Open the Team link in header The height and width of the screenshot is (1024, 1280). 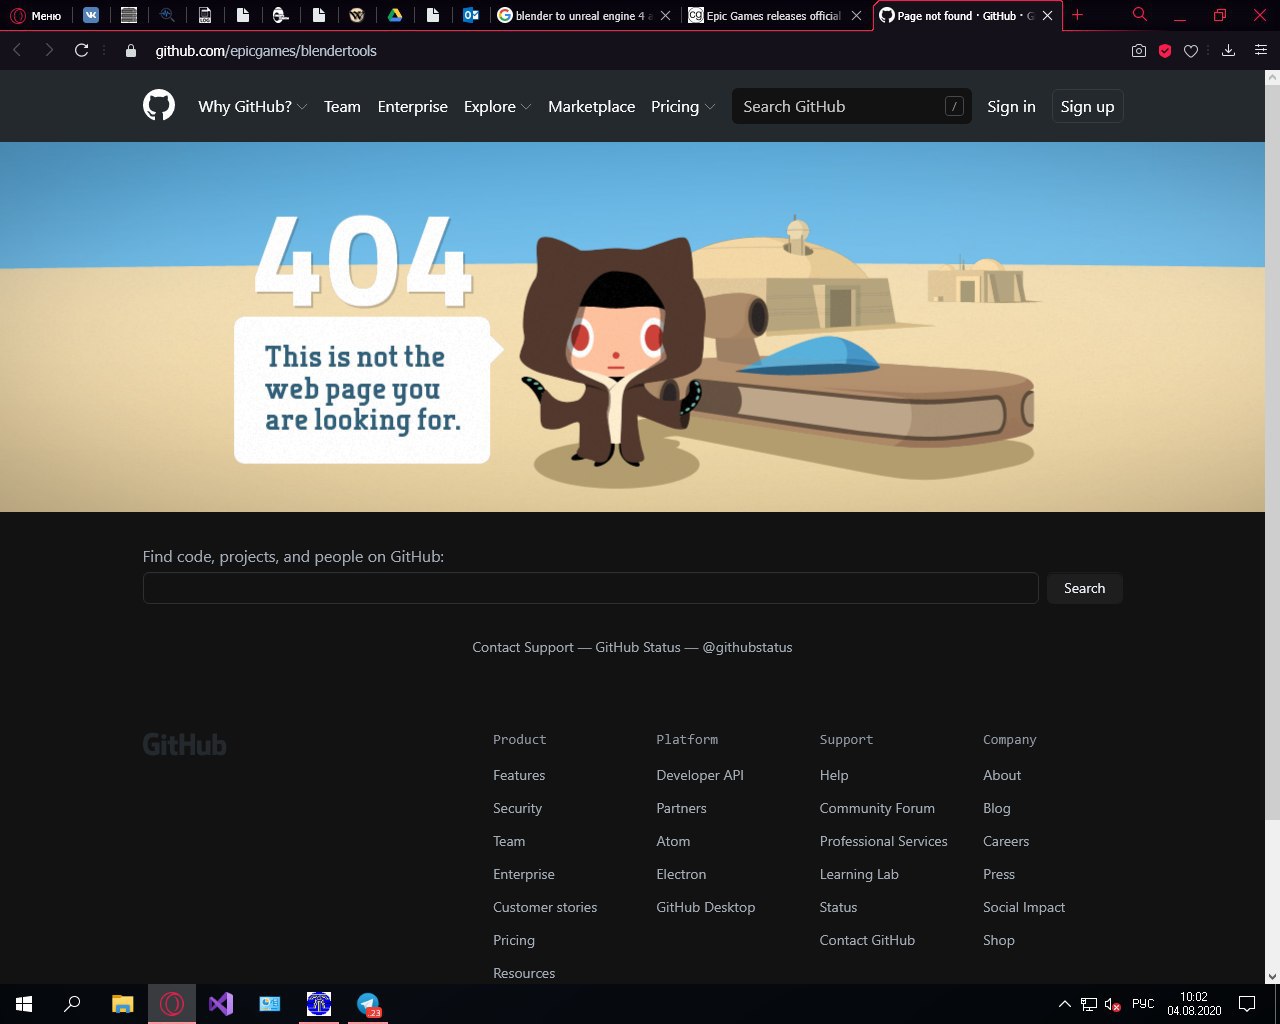tap(342, 107)
